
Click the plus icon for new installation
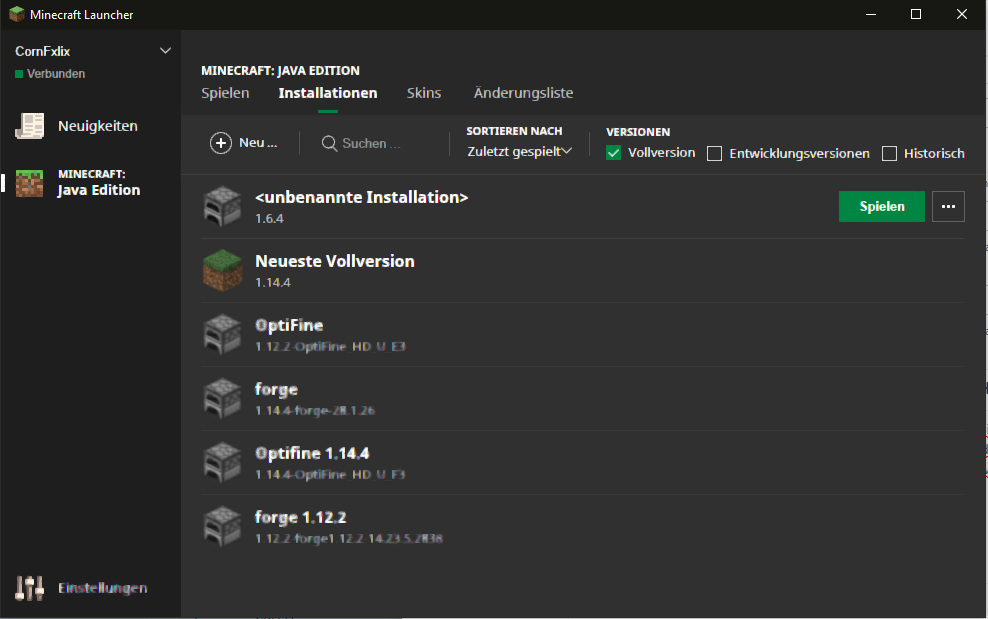coord(221,143)
